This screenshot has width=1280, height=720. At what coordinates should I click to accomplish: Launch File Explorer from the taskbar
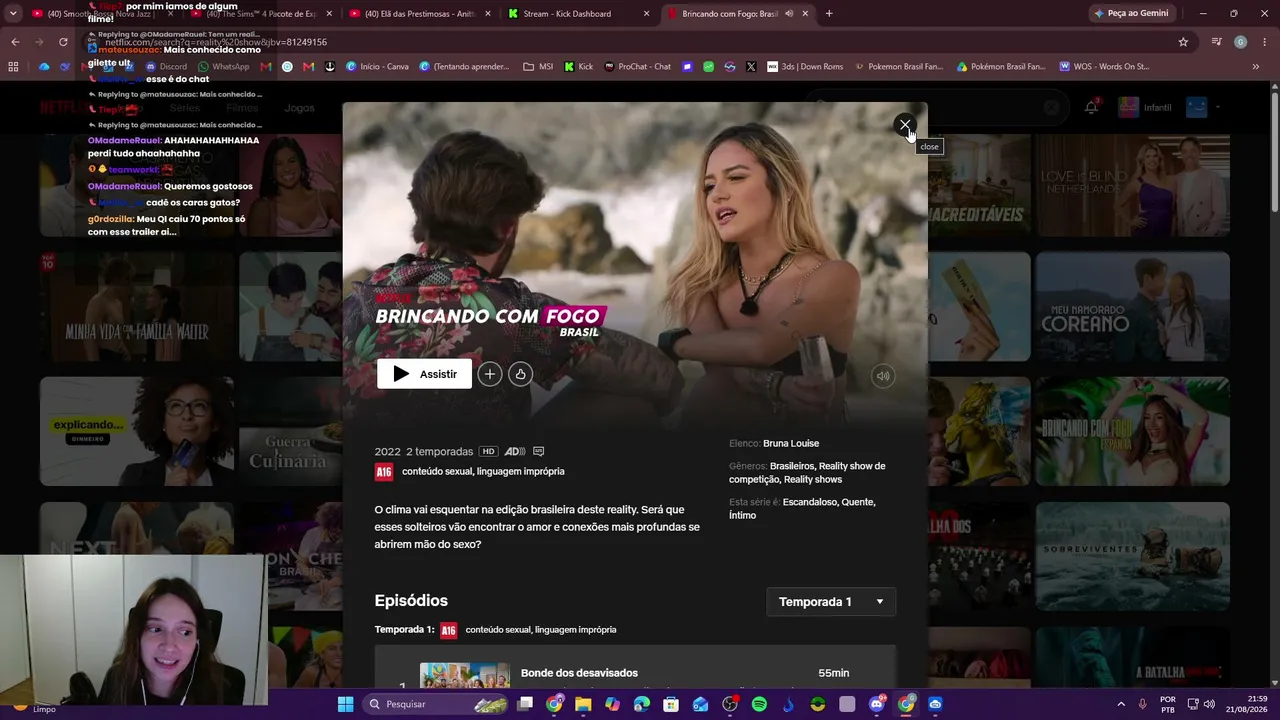click(x=583, y=704)
